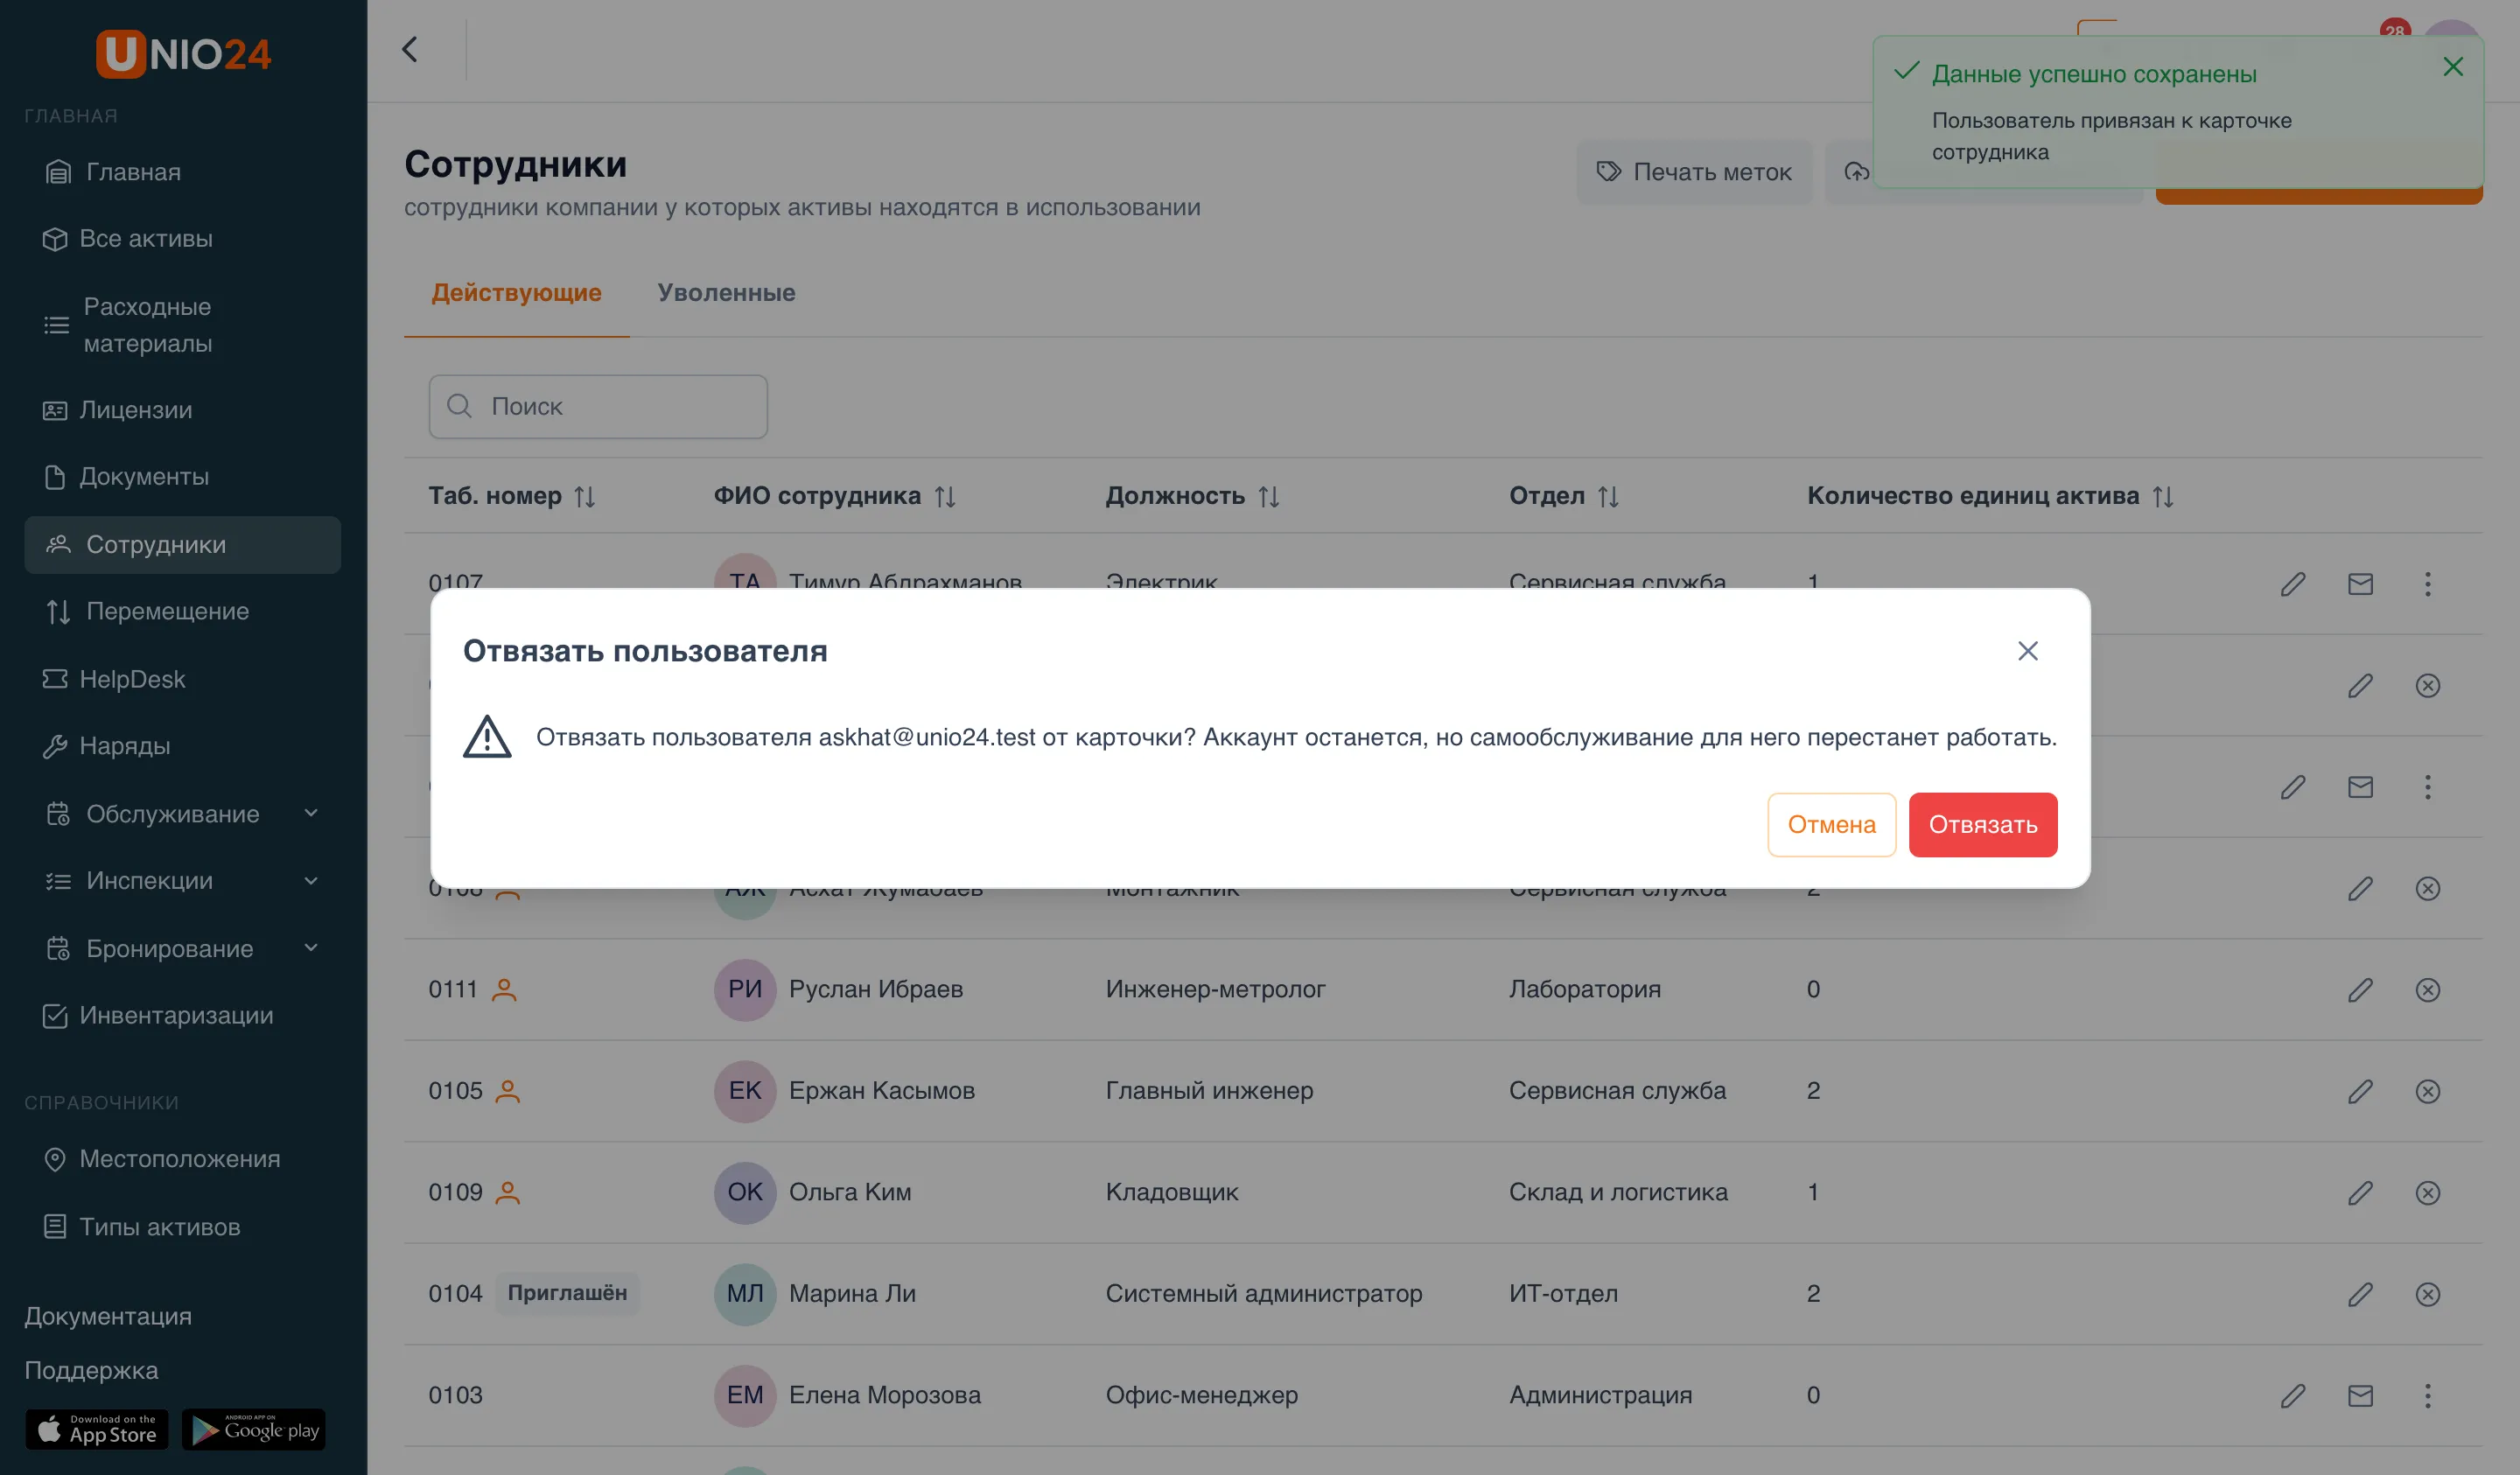Edit Елена Морозова pencil icon
This screenshot has width=2520, height=1475.
[x=2292, y=1396]
